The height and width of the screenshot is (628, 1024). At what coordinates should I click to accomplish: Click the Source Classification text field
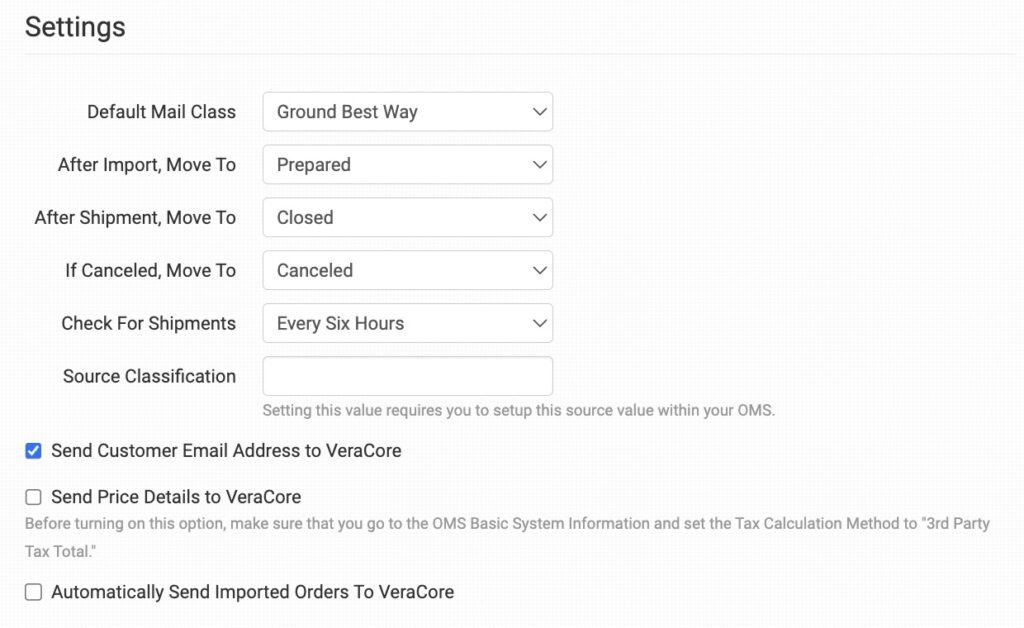pos(407,377)
